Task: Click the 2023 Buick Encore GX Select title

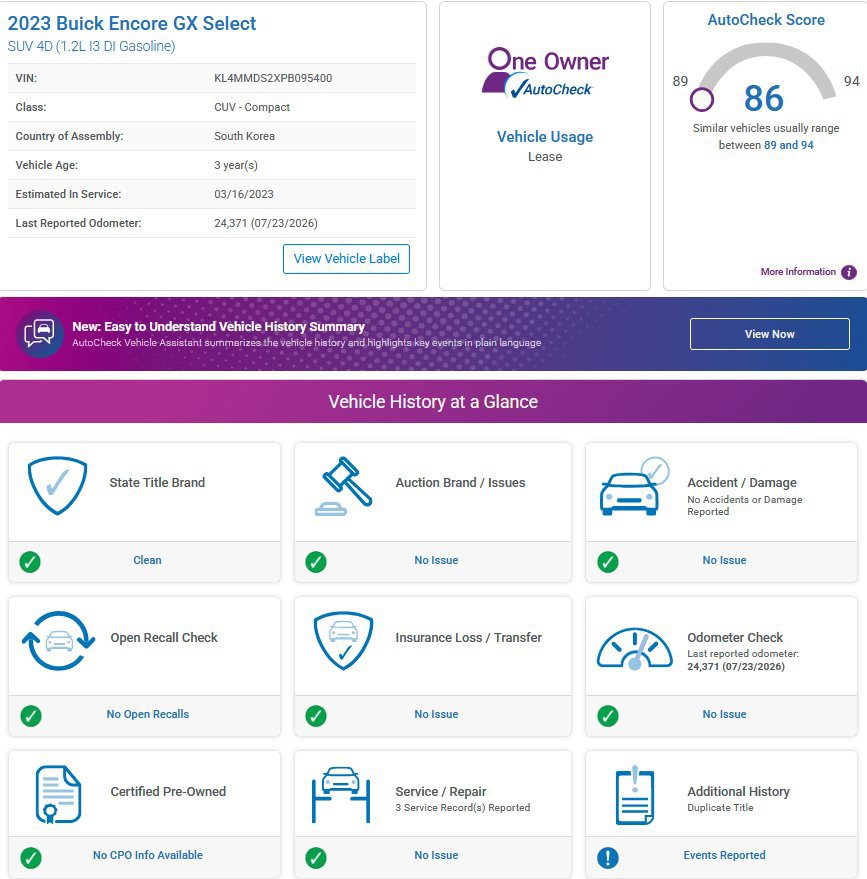Action: pyautogui.click(x=132, y=24)
